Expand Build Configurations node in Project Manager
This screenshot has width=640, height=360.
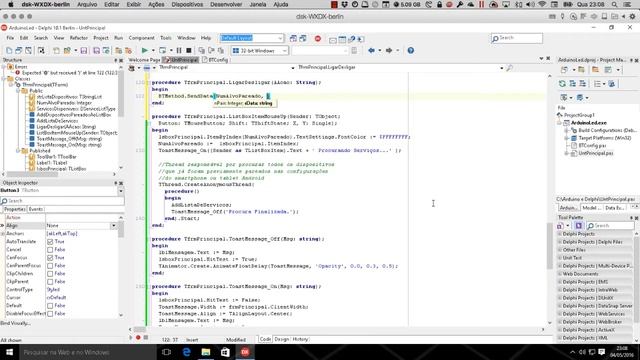(567, 131)
